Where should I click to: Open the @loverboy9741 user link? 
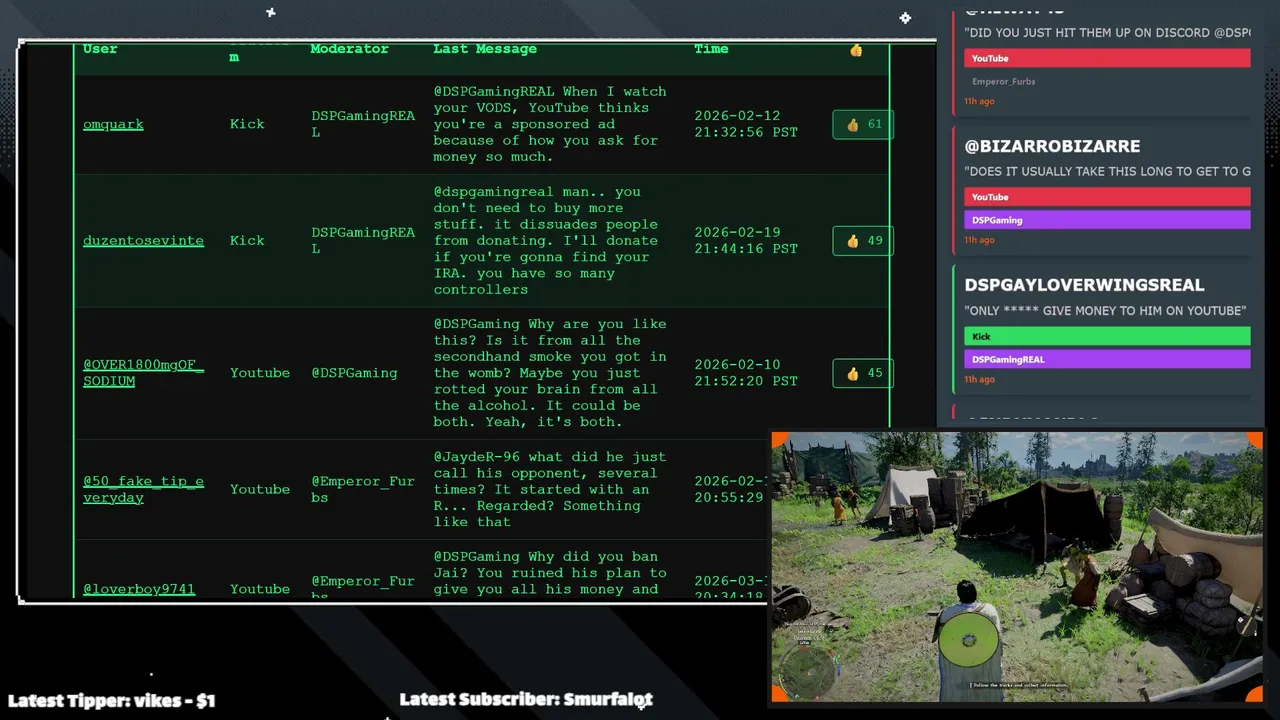click(x=139, y=589)
